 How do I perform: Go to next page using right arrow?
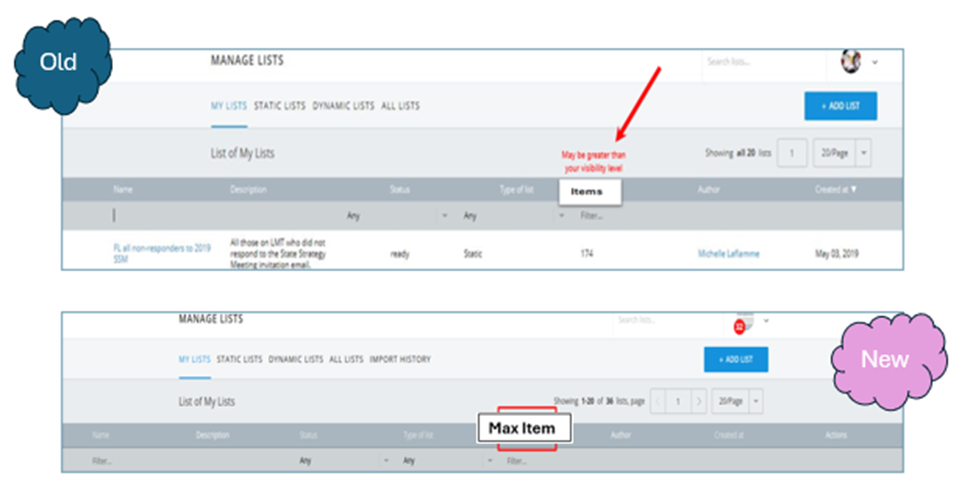click(699, 401)
